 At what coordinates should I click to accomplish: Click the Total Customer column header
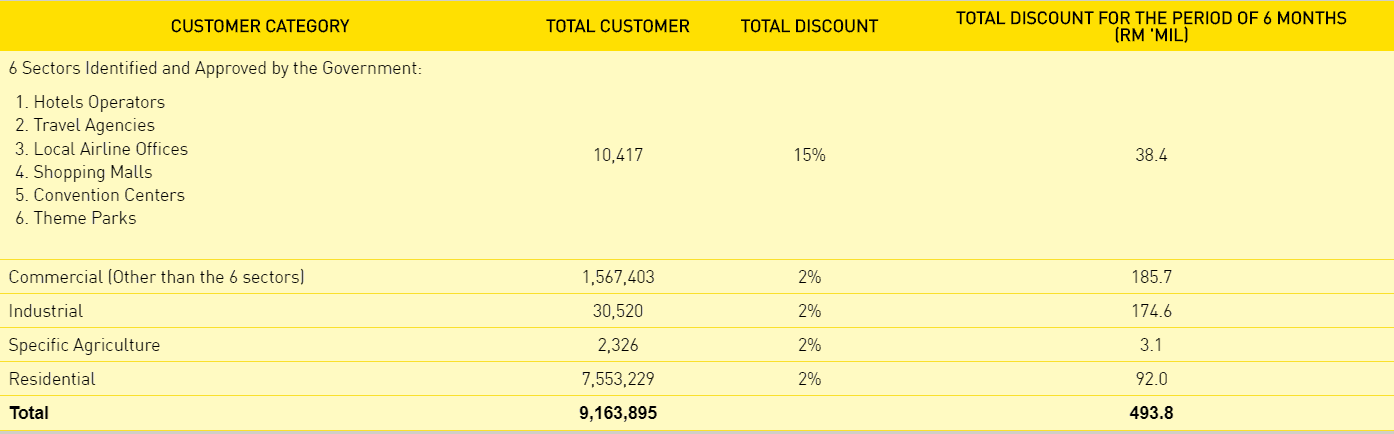coord(617,26)
